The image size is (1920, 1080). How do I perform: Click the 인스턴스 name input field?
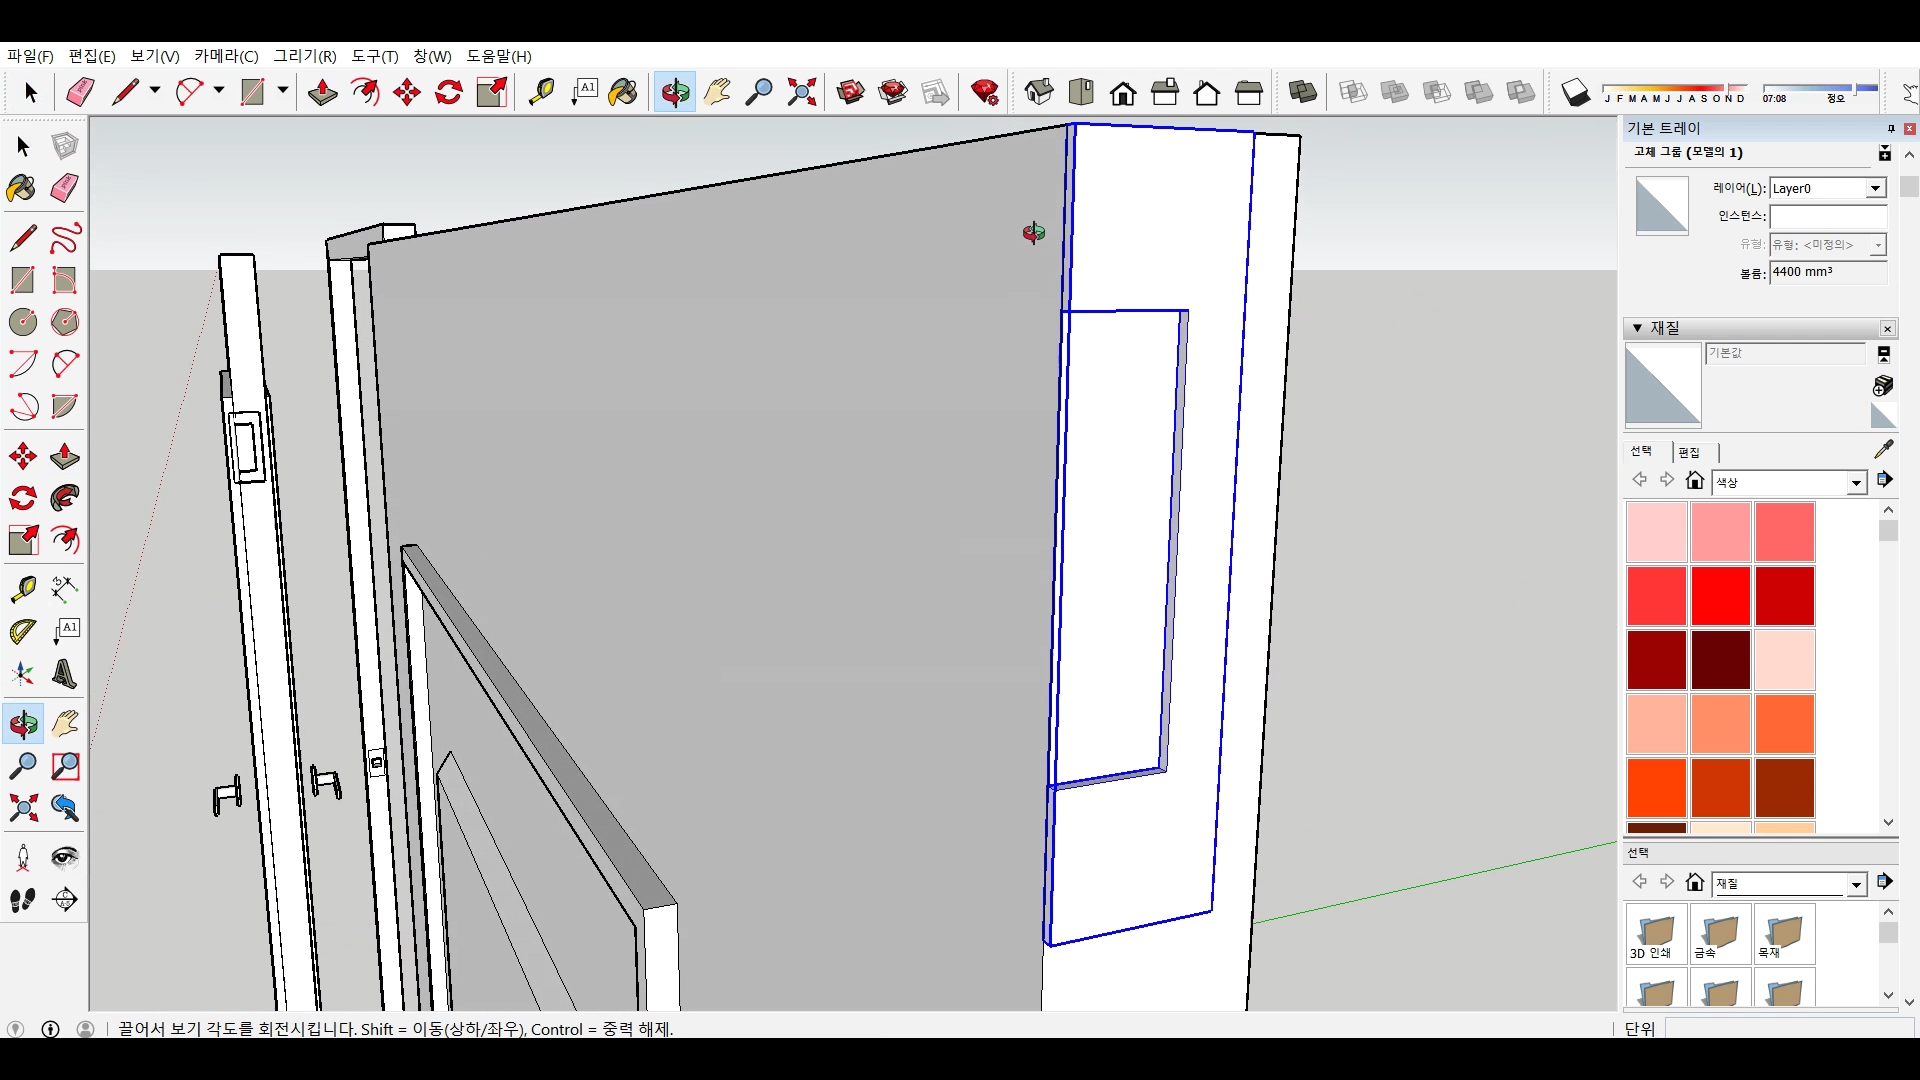pos(1827,216)
